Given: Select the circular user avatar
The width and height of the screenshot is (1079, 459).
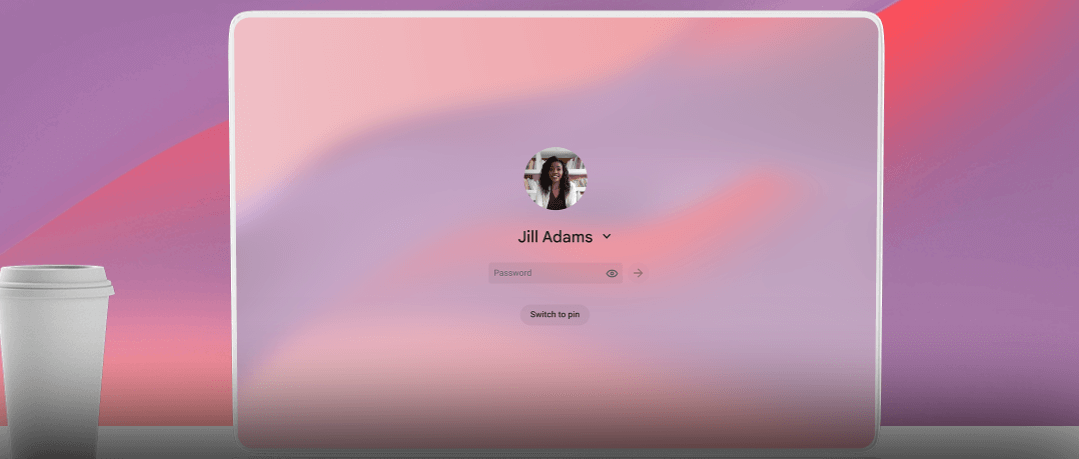Looking at the screenshot, I should 555,179.
